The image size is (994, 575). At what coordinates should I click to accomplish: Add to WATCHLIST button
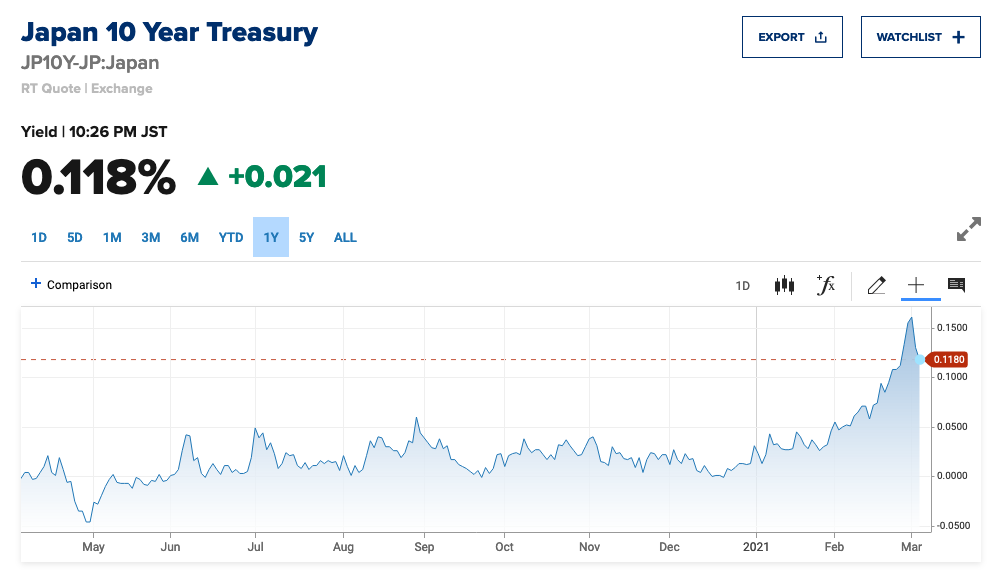pyautogui.click(x=920, y=37)
